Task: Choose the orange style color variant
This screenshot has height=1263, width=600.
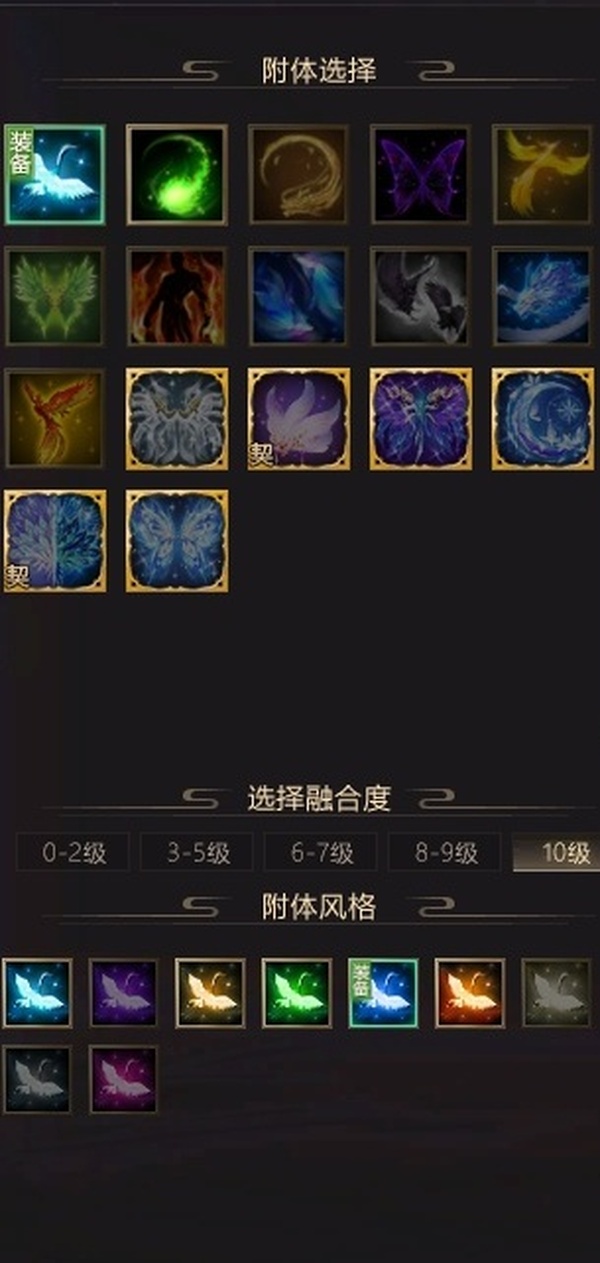Action: [x=470, y=993]
